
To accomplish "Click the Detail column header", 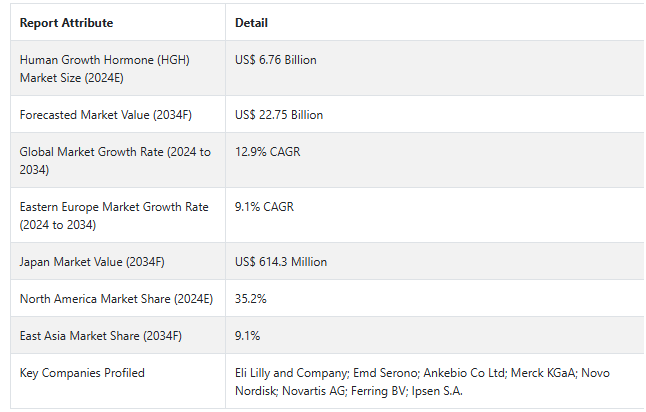I will 251,23.
